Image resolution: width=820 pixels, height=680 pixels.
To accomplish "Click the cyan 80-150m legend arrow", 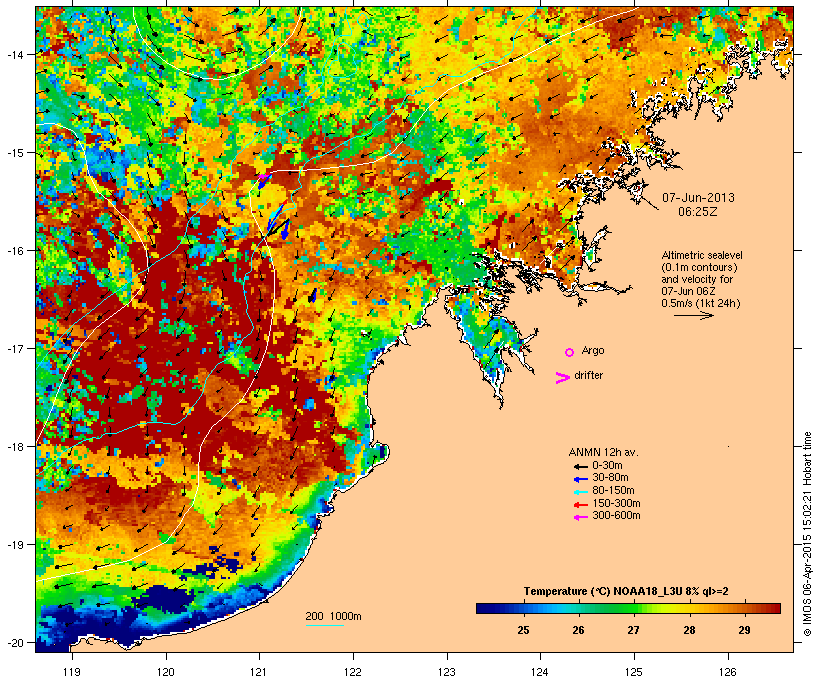I will pyautogui.click(x=580, y=492).
